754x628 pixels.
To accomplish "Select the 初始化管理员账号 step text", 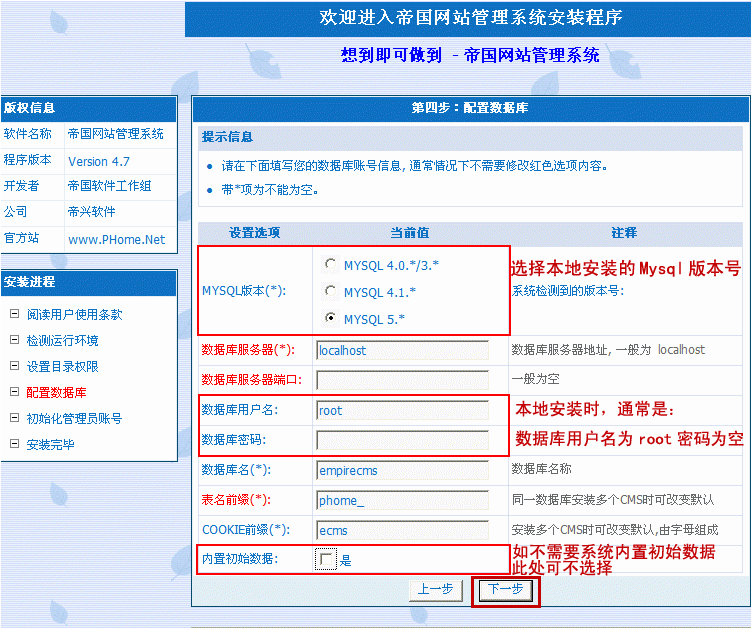I will tap(75, 418).
